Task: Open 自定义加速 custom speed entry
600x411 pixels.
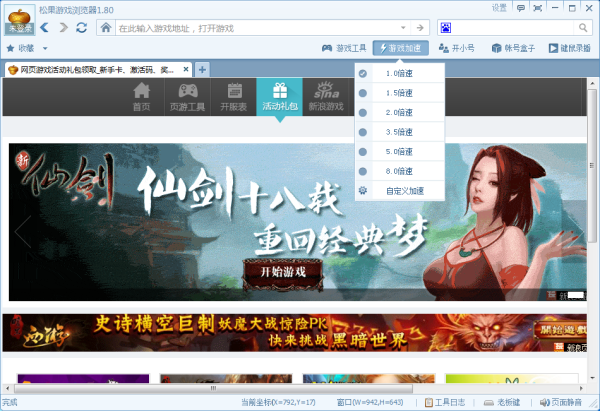Action: pos(404,190)
